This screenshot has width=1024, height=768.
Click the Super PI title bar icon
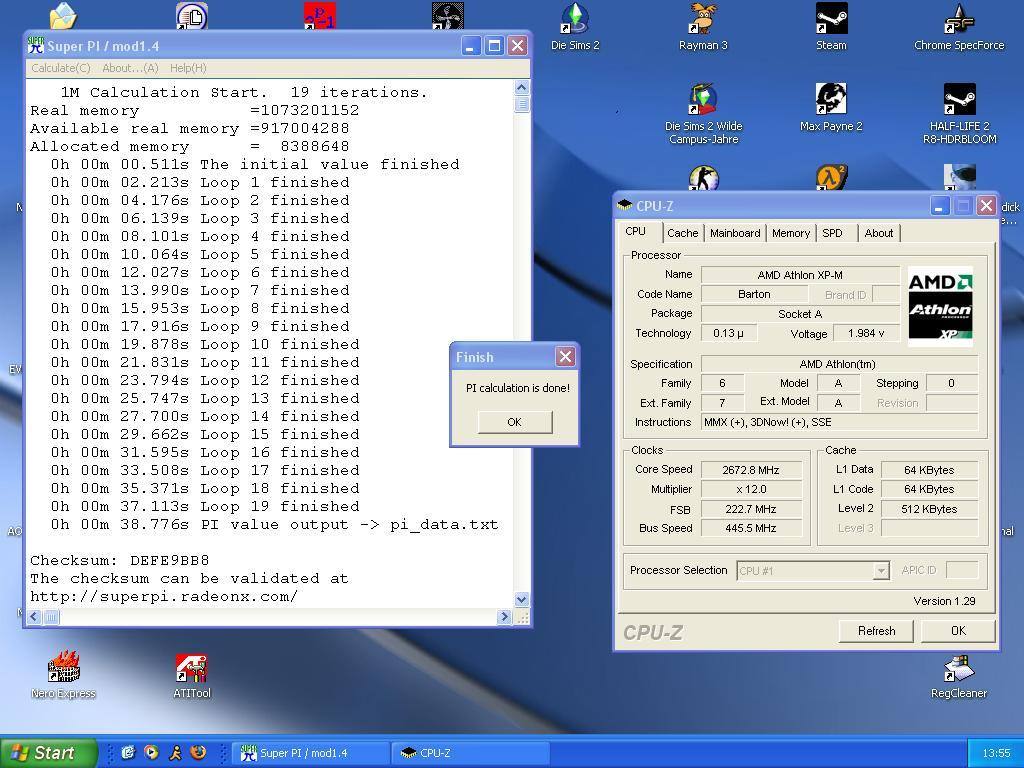(x=35, y=45)
